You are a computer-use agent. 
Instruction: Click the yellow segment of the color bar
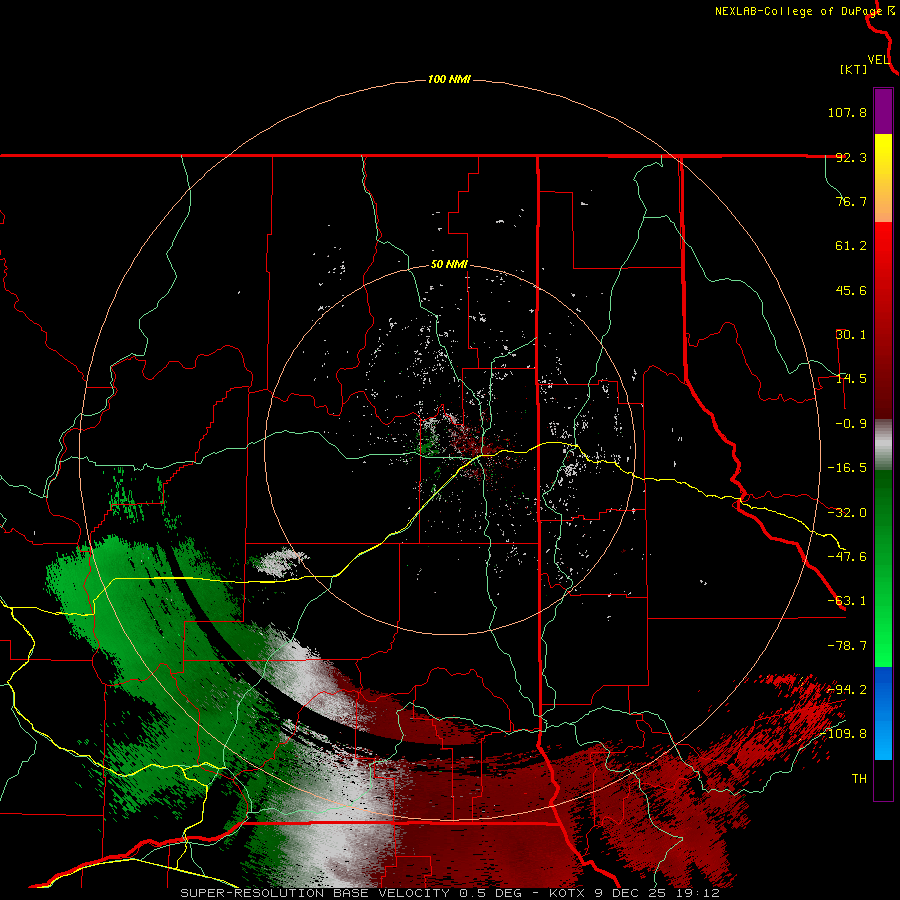coord(883,178)
